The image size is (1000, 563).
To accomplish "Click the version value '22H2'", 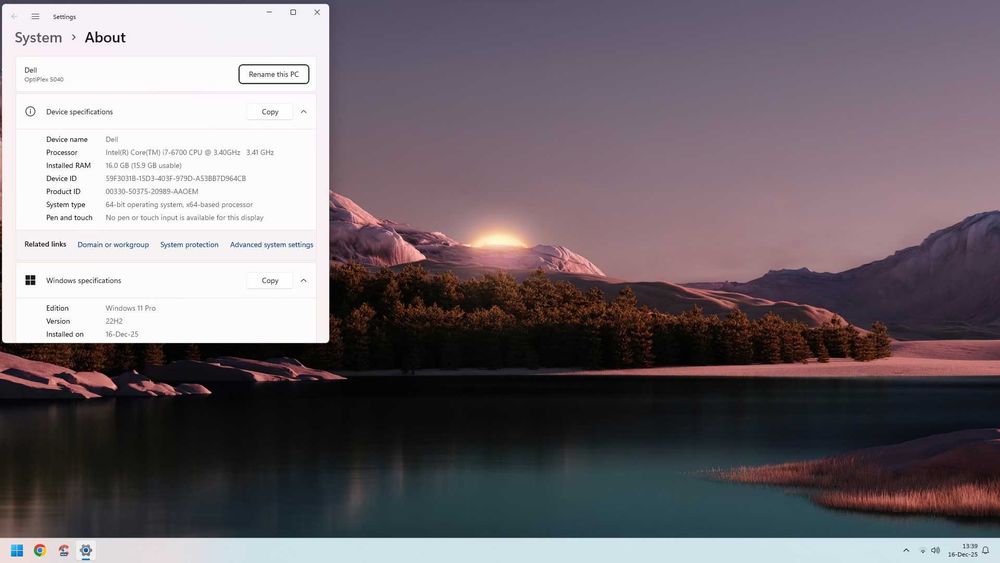I will tap(114, 321).
